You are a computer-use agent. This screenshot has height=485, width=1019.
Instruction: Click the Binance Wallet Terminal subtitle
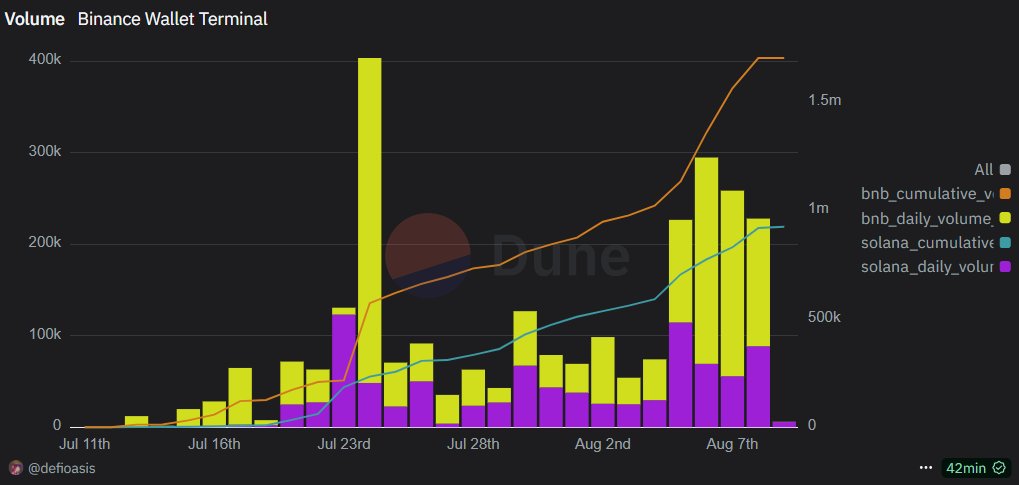click(x=173, y=19)
